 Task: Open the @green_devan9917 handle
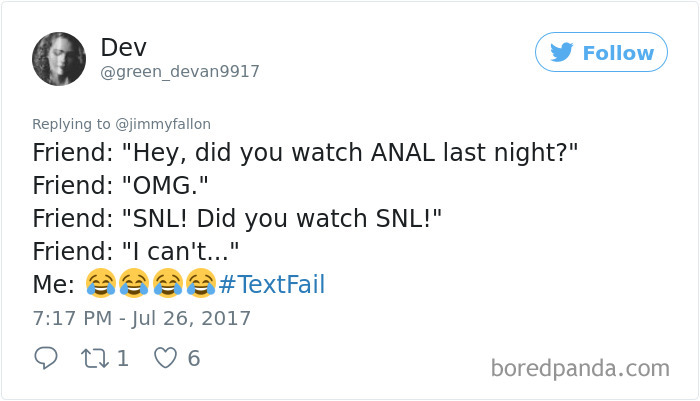coord(180,72)
